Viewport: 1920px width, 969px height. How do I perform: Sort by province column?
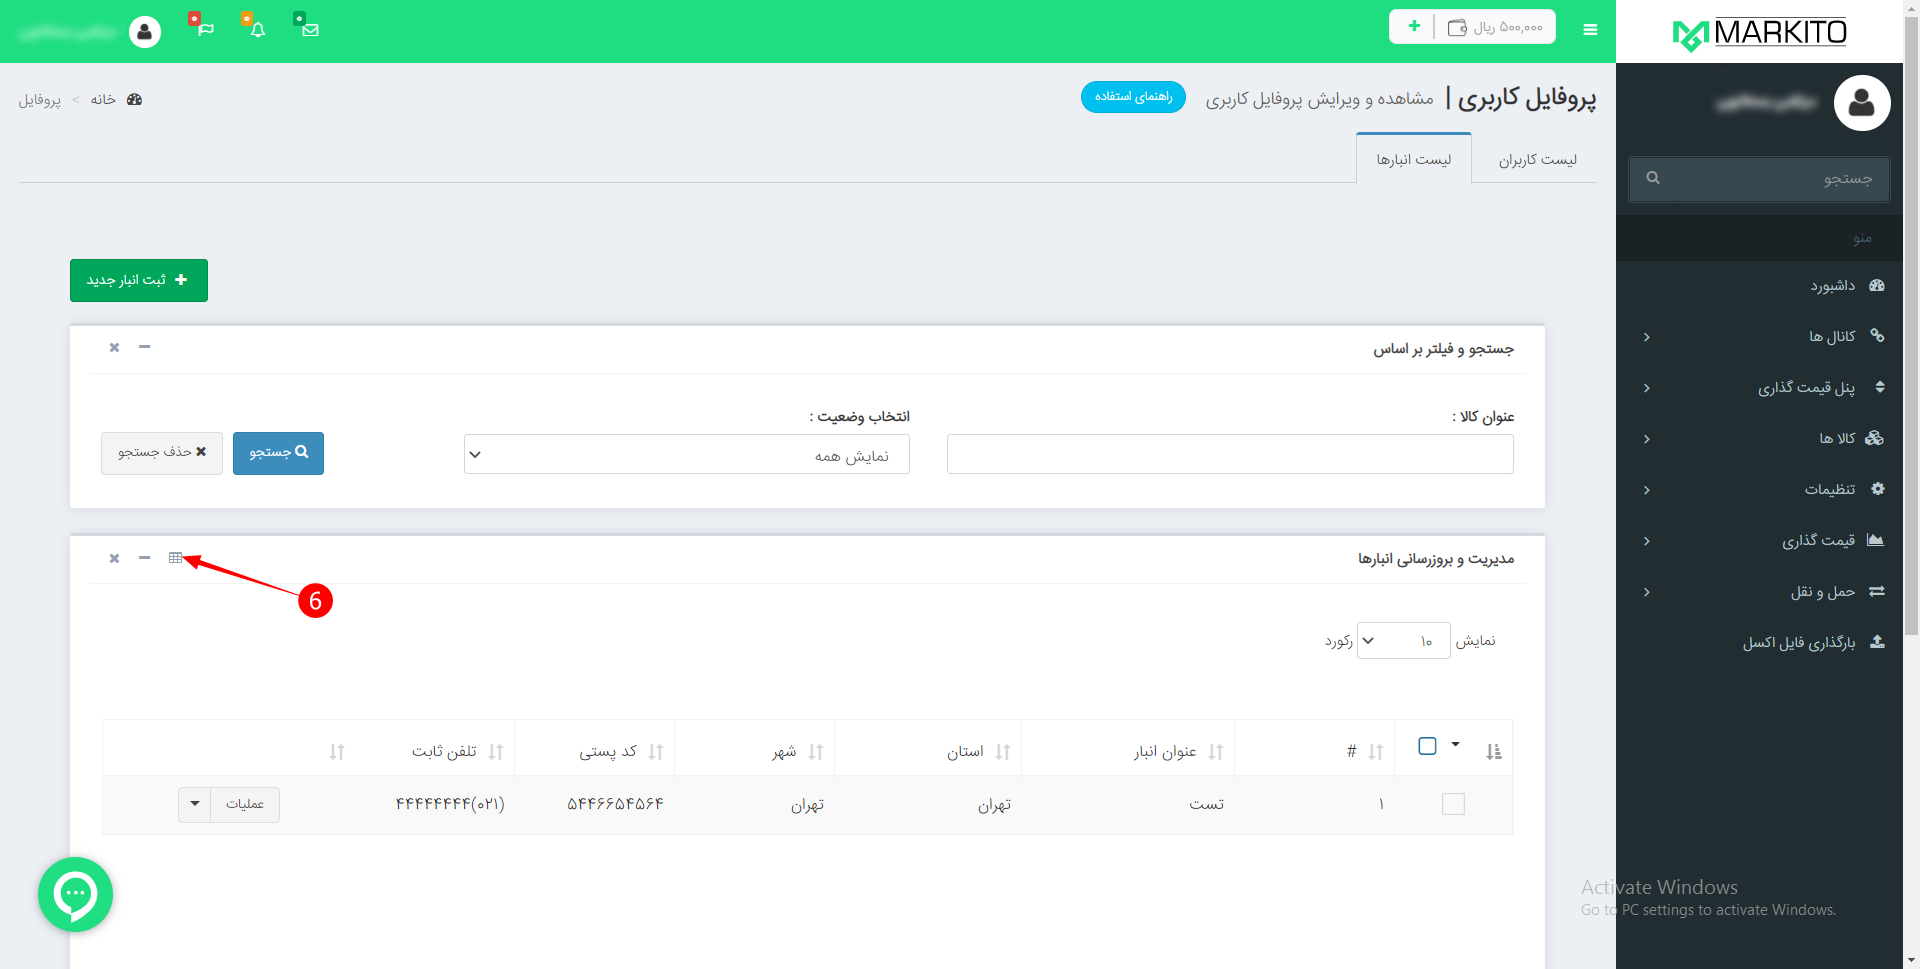1002,752
